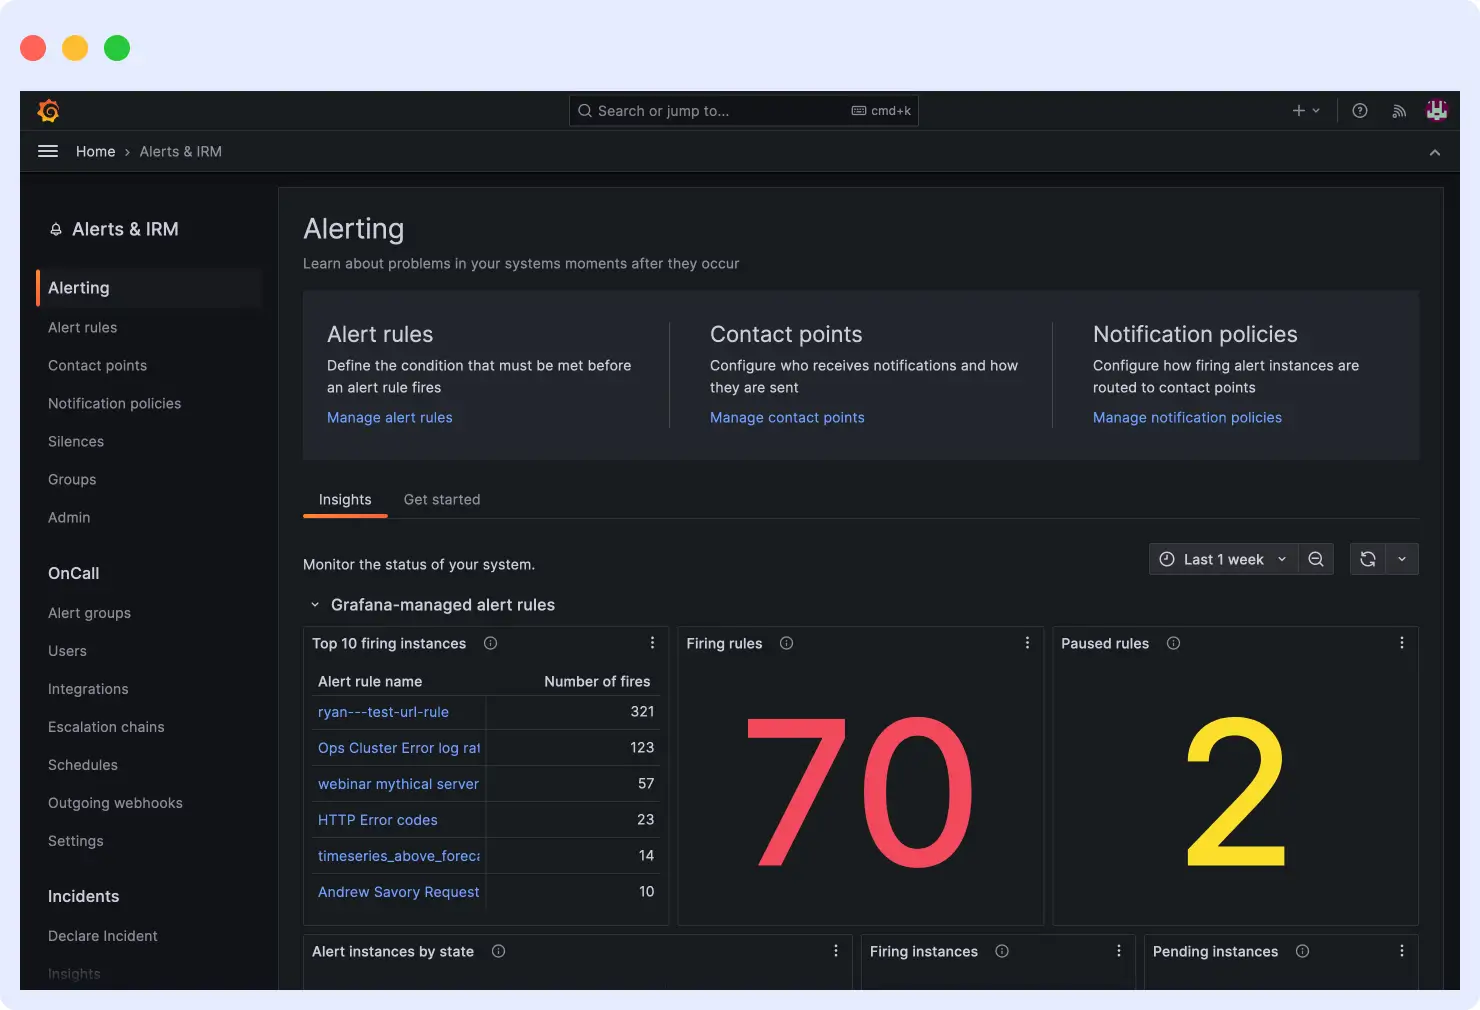Image resolution: width=1480 pixels, height=1010 pixels.
Task: Toggle open the panel menu on Firing rules
Action: [1027, 643]
